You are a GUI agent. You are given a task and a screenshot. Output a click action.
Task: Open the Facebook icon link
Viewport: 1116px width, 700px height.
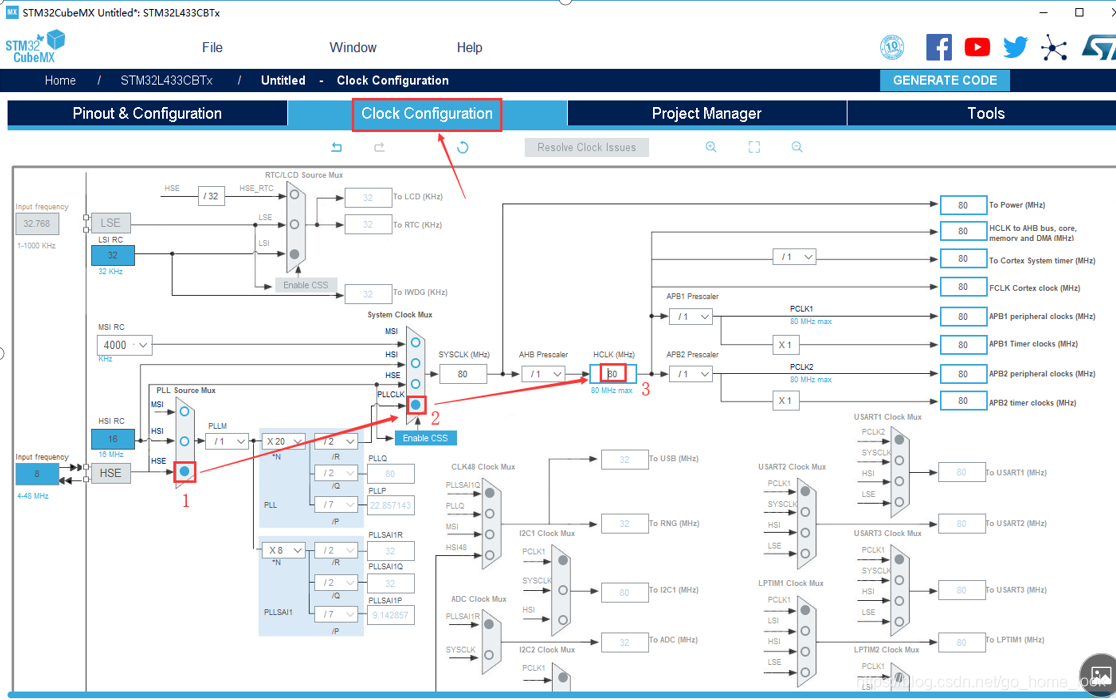[x=939, y=48]
